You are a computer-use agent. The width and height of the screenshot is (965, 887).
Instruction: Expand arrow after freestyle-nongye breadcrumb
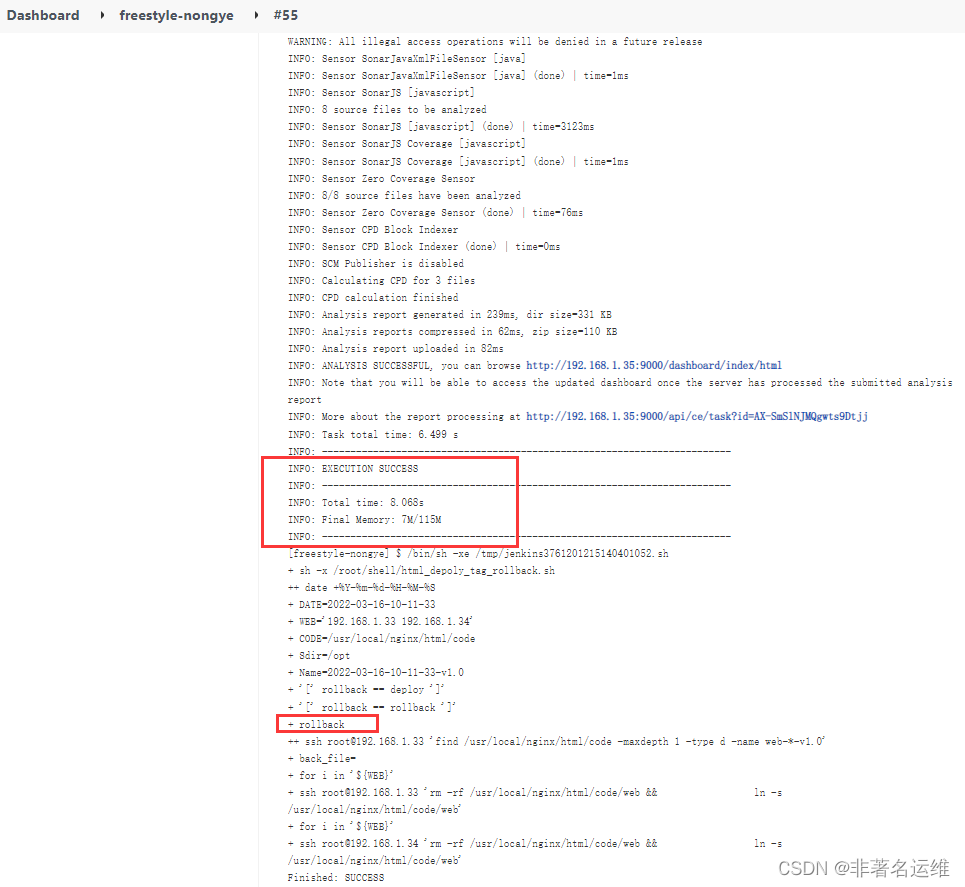click(x=256, y=15)
